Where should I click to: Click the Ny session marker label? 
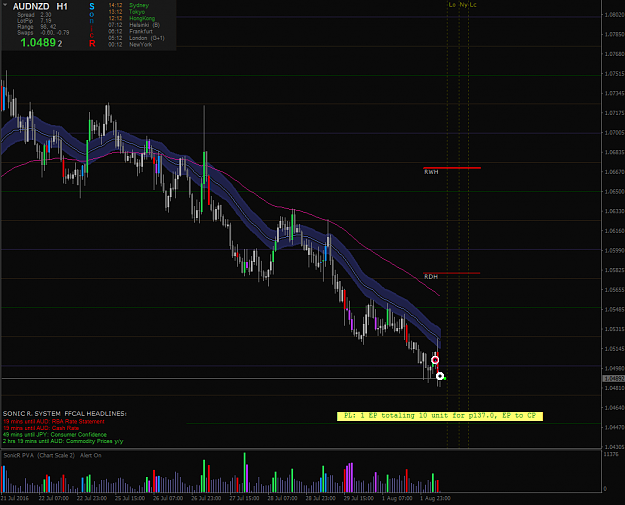pyautogui.click(x=463, y=5)
